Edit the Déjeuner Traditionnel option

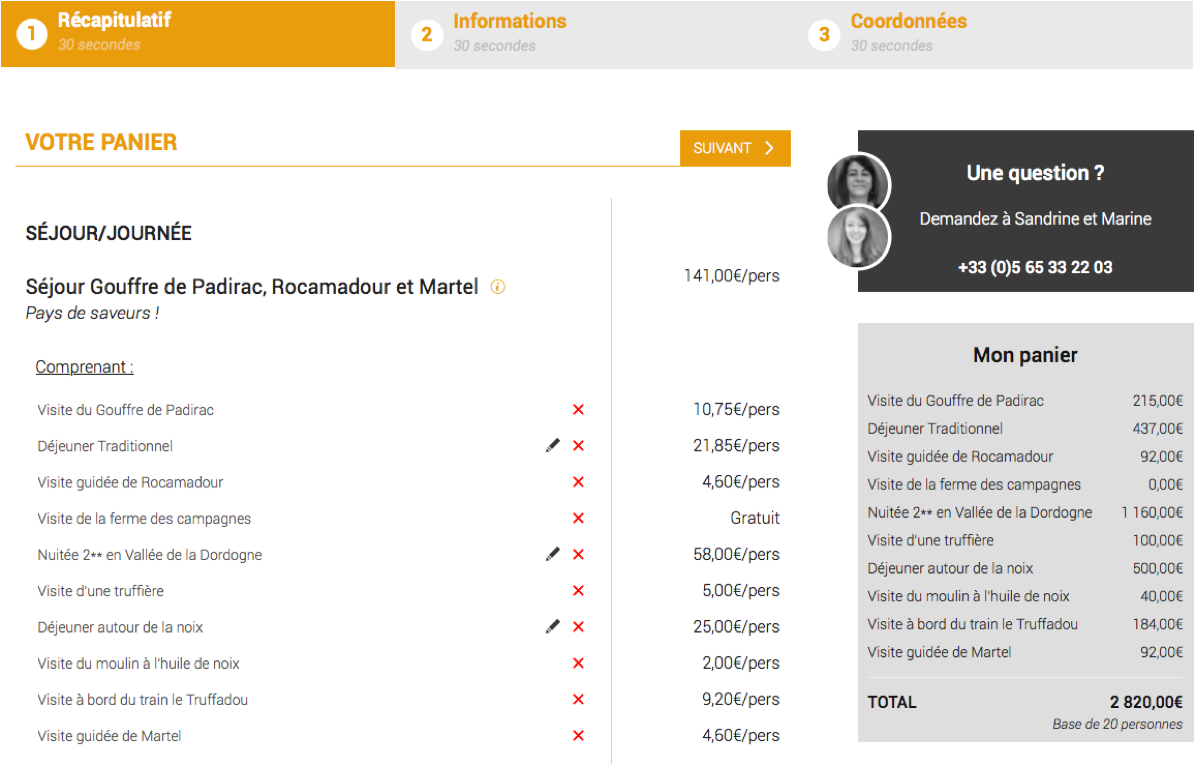point(553,445)
